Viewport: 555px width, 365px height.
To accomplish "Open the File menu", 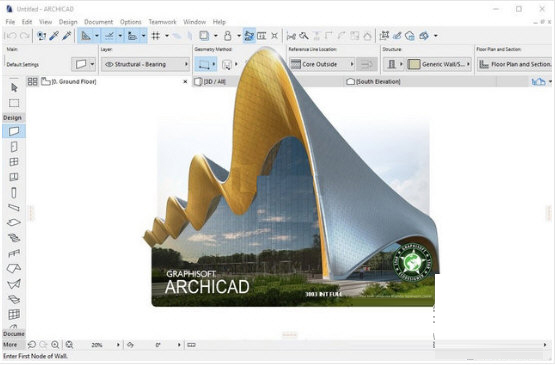I will tap(10, 22).
